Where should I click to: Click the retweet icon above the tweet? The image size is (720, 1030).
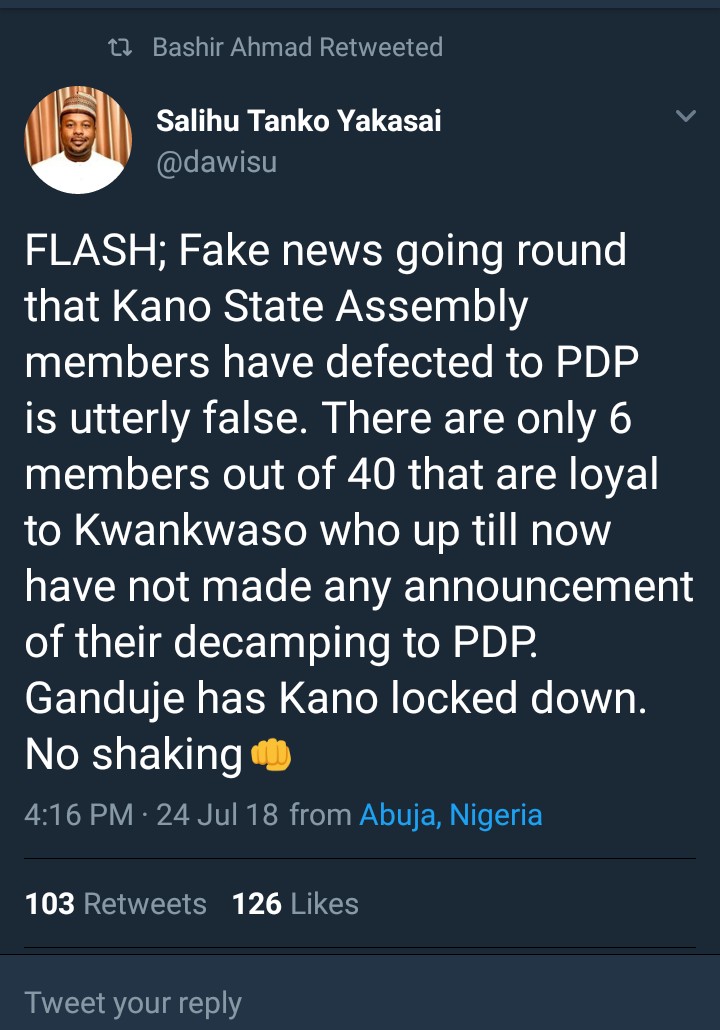[x=119, y=47]
